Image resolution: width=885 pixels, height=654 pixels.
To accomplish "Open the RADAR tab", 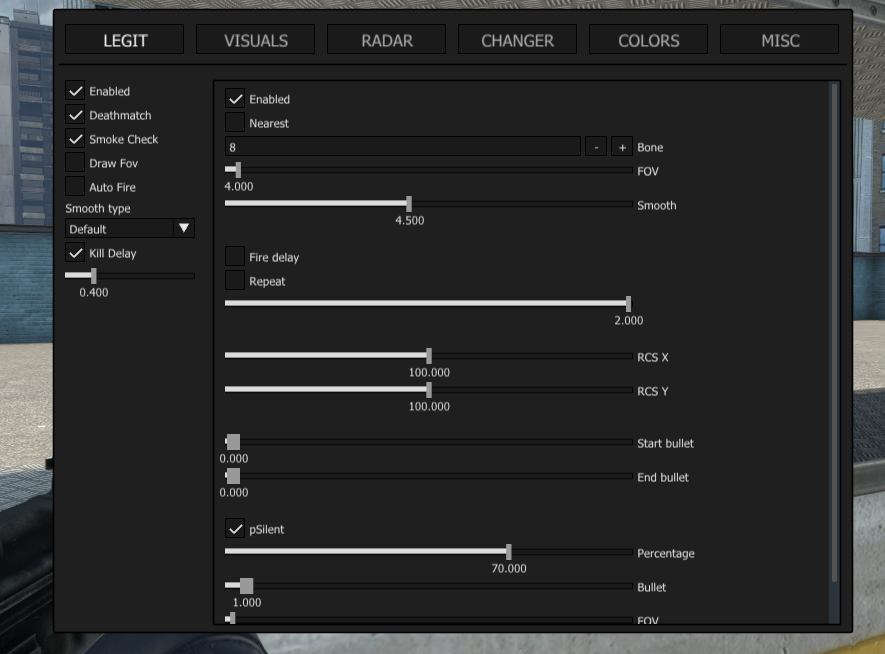I will pyautogui.click(x=386, y=40).
